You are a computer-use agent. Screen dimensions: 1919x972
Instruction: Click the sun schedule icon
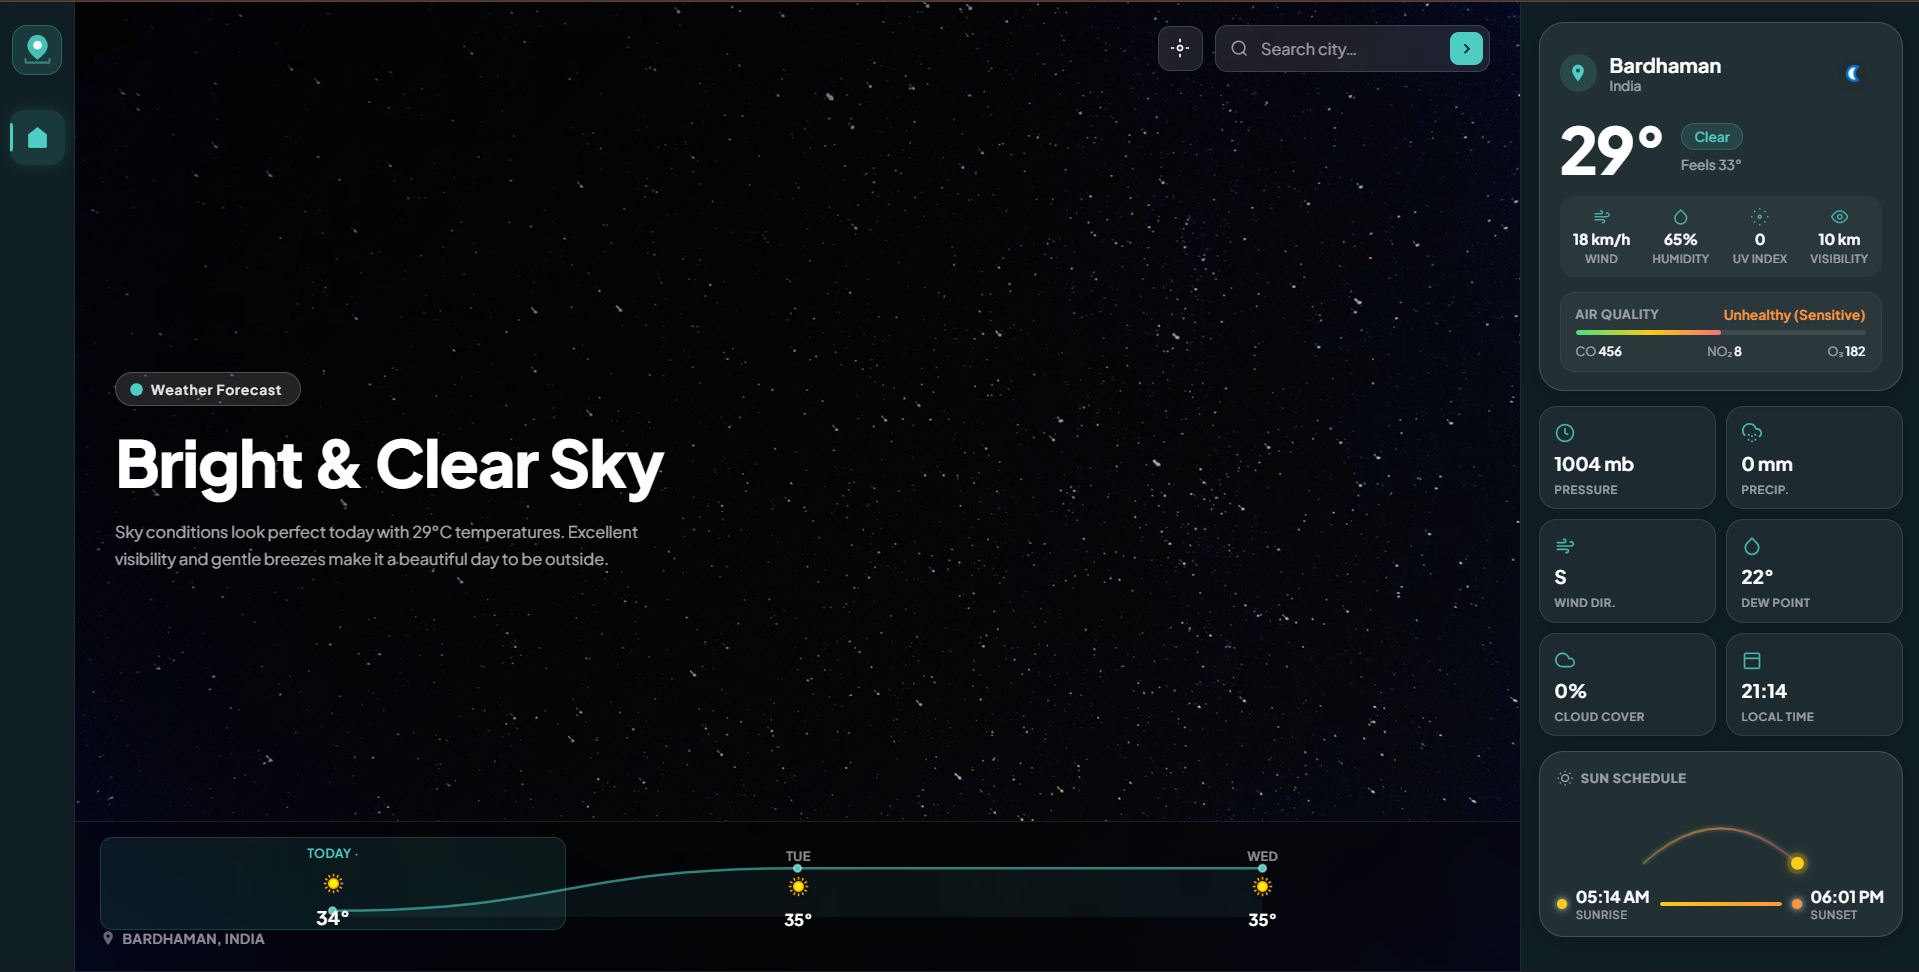pyautogui.click(x=1563, y=777)
